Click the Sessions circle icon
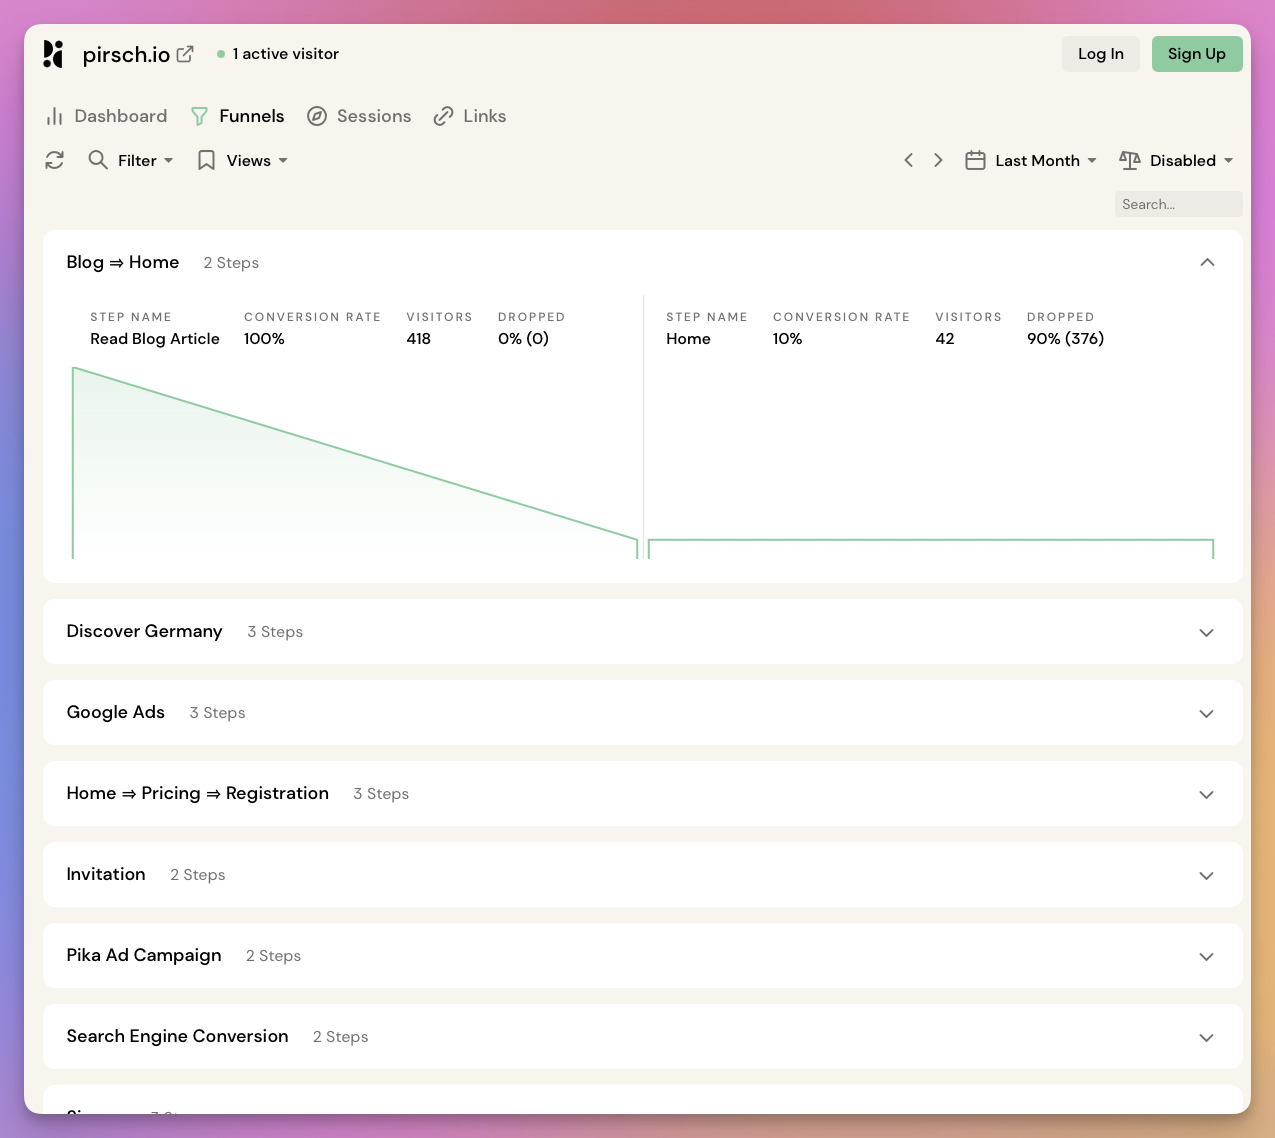This screenshot has width=1275, height=1138. (317, 116)
